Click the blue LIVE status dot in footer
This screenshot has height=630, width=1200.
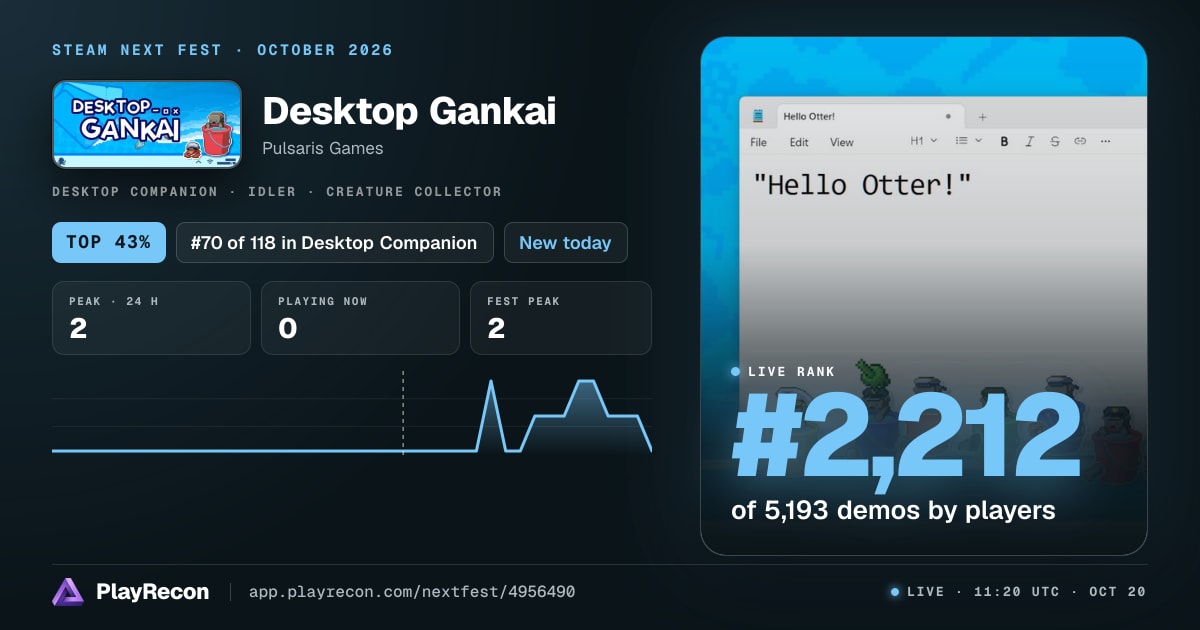894,592
